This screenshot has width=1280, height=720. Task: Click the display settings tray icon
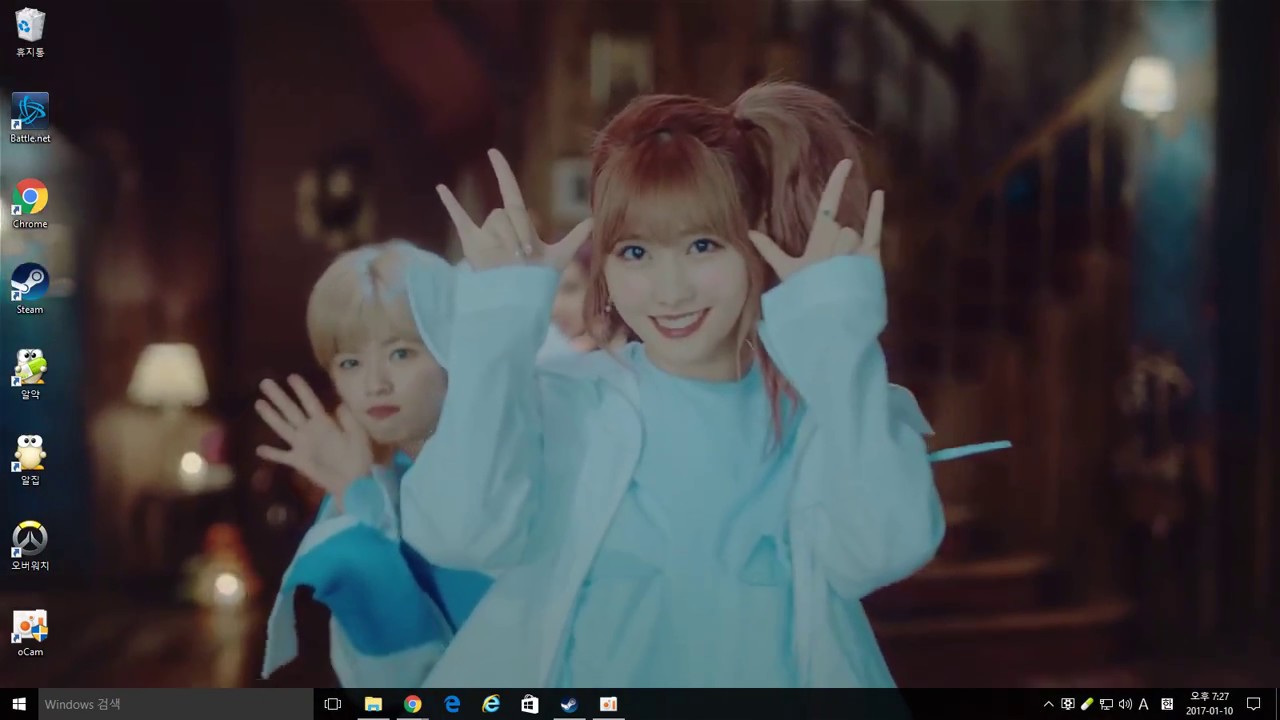coord(1068,704)
